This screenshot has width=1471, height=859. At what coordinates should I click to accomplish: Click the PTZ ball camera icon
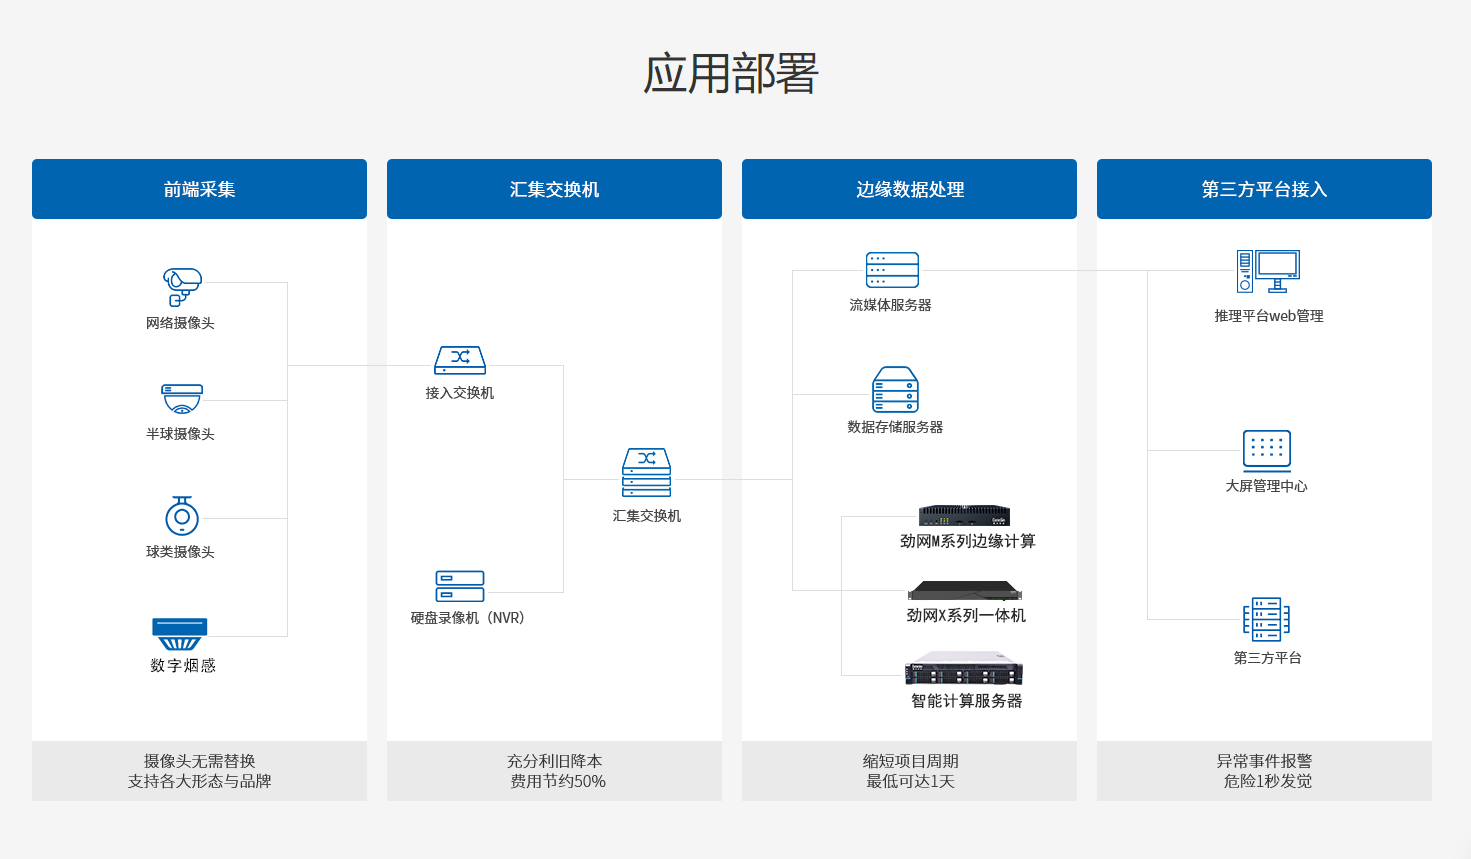click(x=182, y=516)
